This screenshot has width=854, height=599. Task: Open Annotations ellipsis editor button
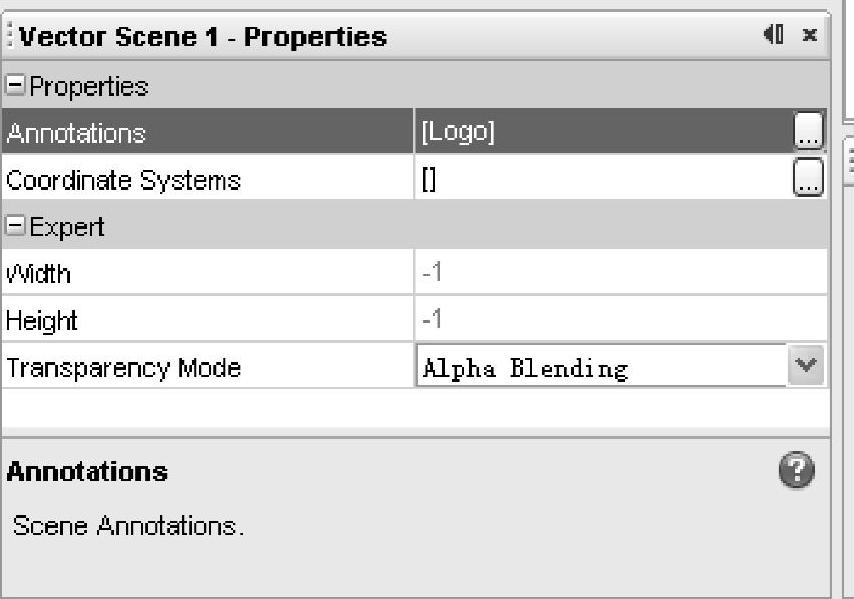click(x=808, y=132)
